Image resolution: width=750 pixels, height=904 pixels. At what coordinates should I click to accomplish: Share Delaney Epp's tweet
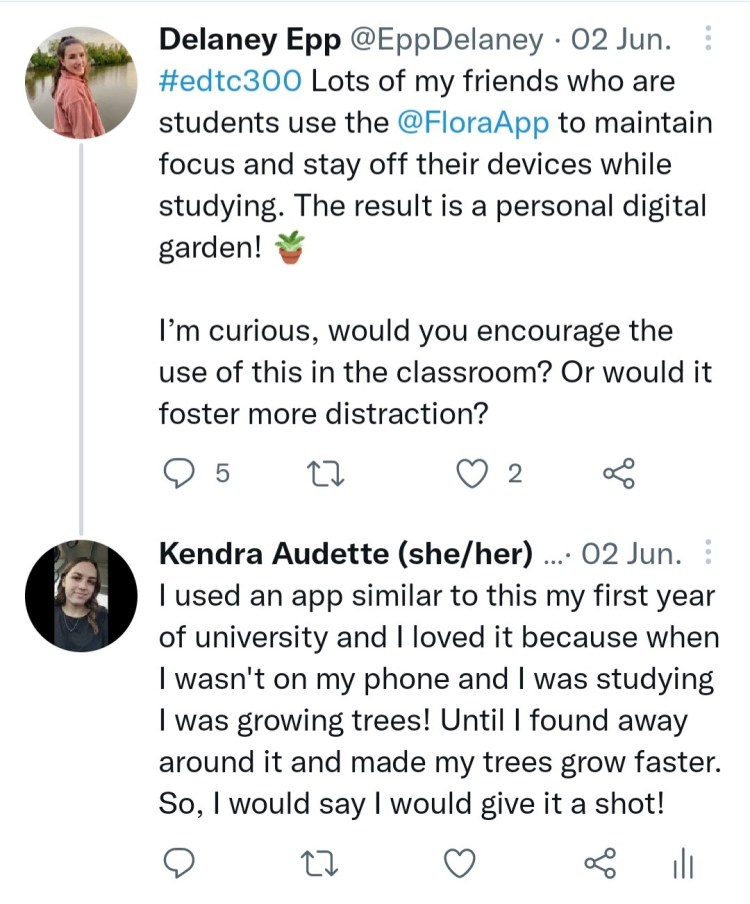pyautogui.click(x=618, y=474)
